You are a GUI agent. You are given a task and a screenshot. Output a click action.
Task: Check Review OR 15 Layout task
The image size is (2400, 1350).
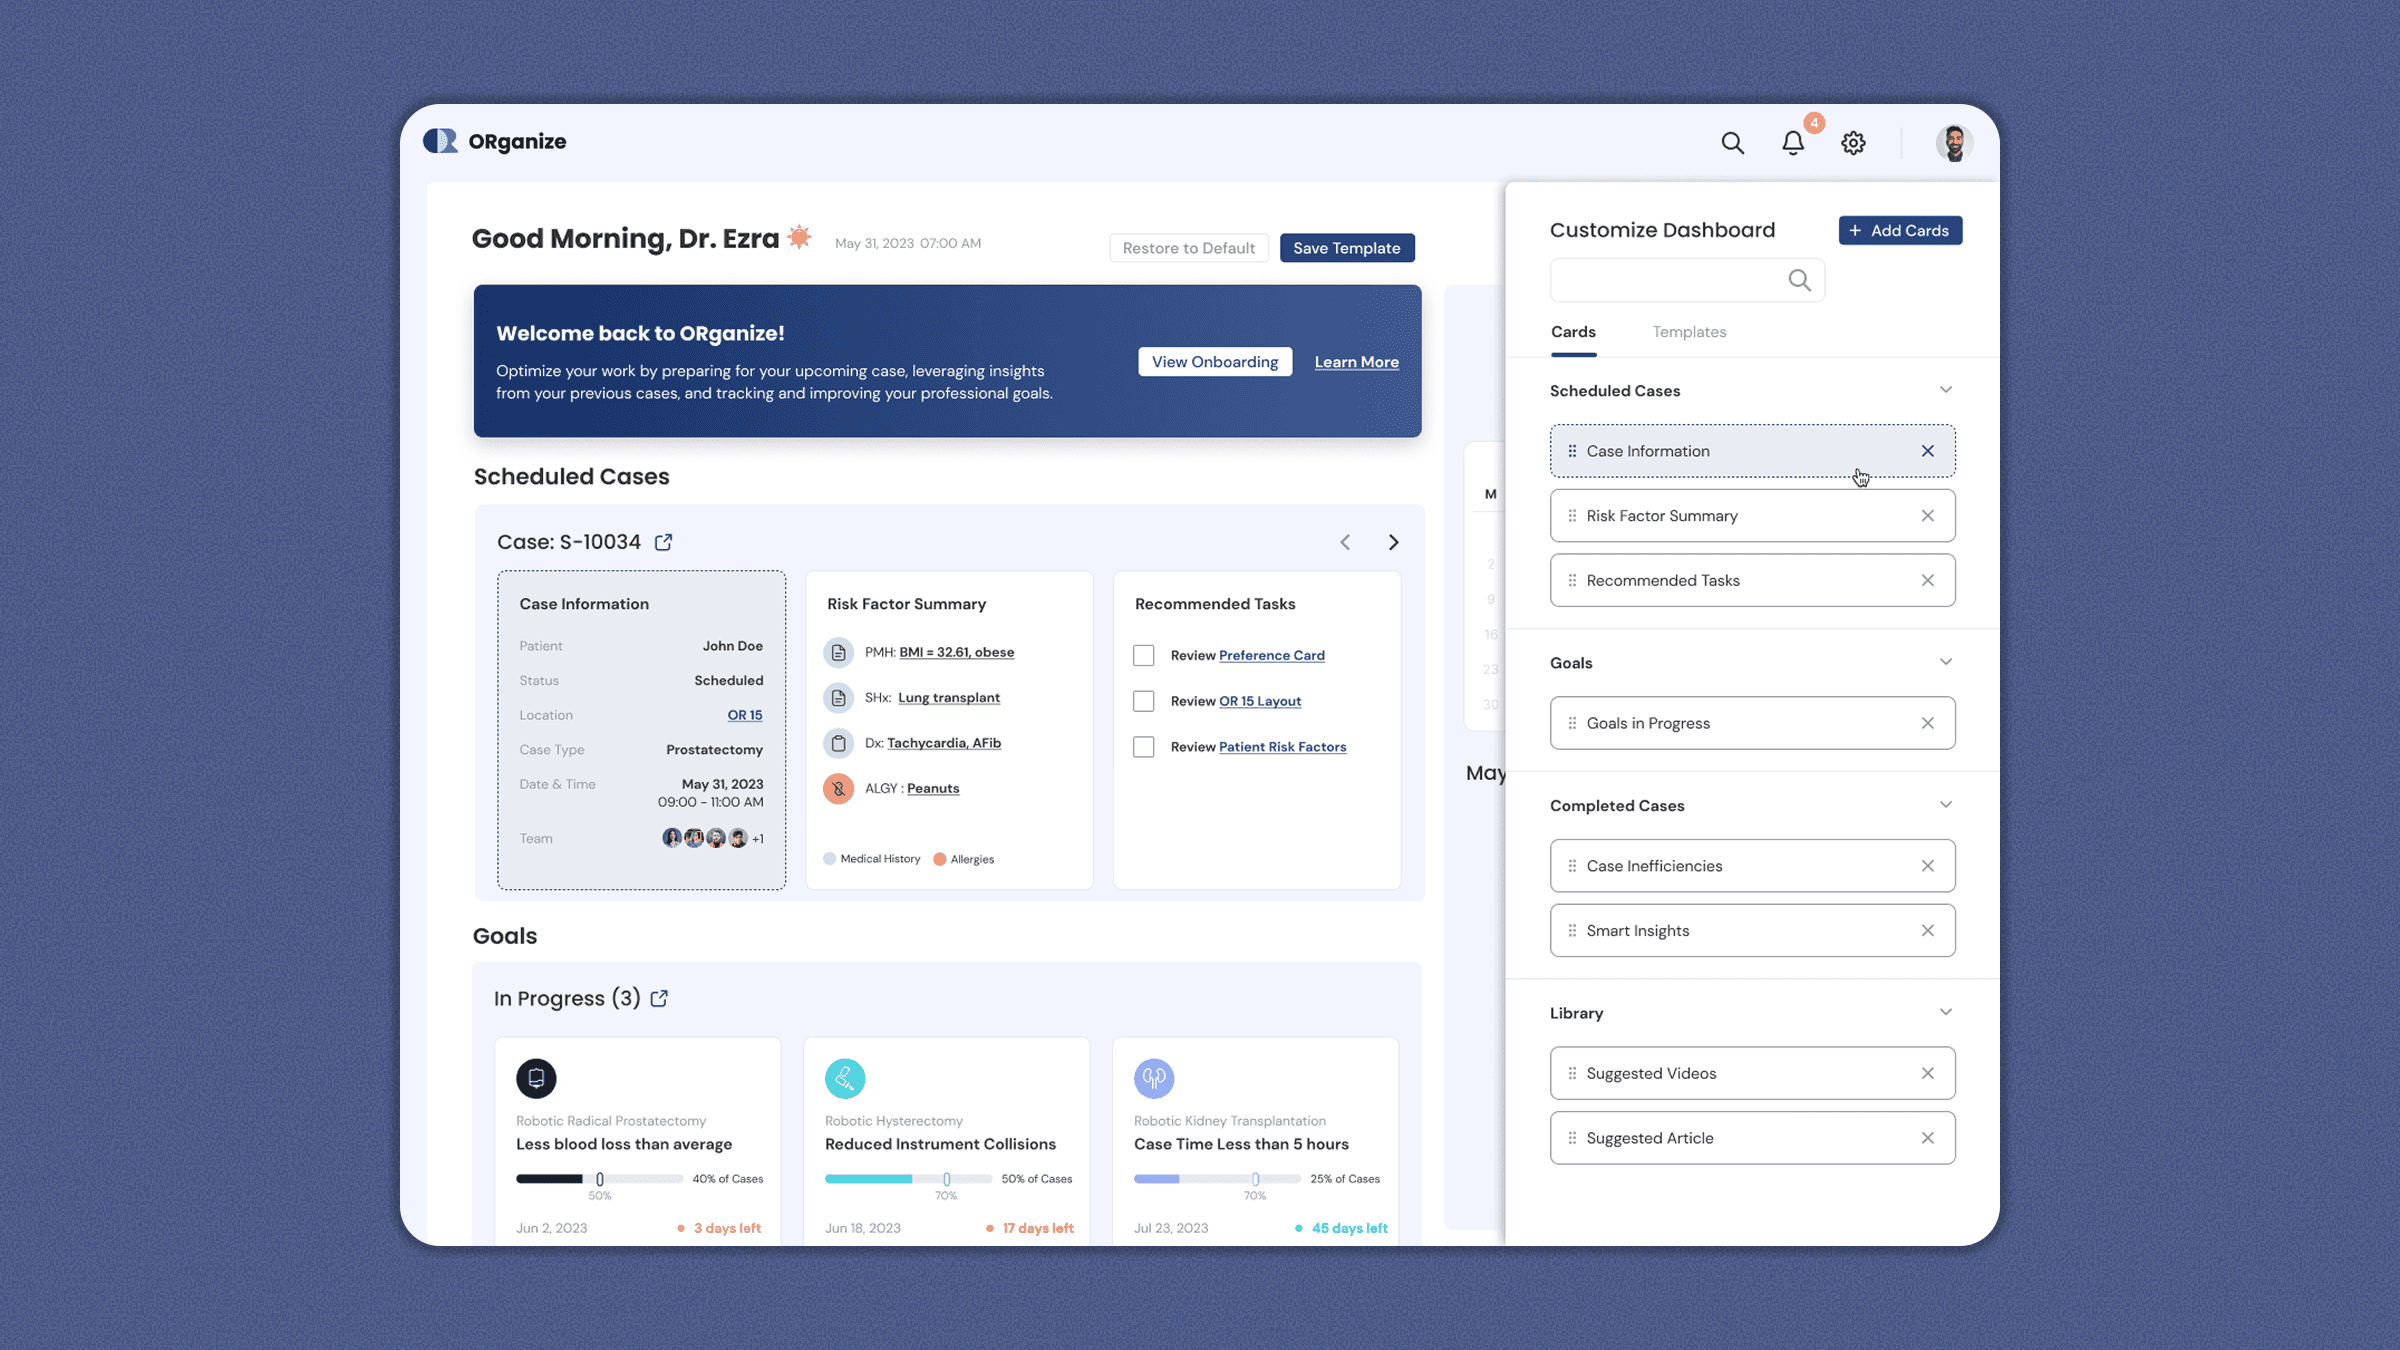(x=1143, y=701)
